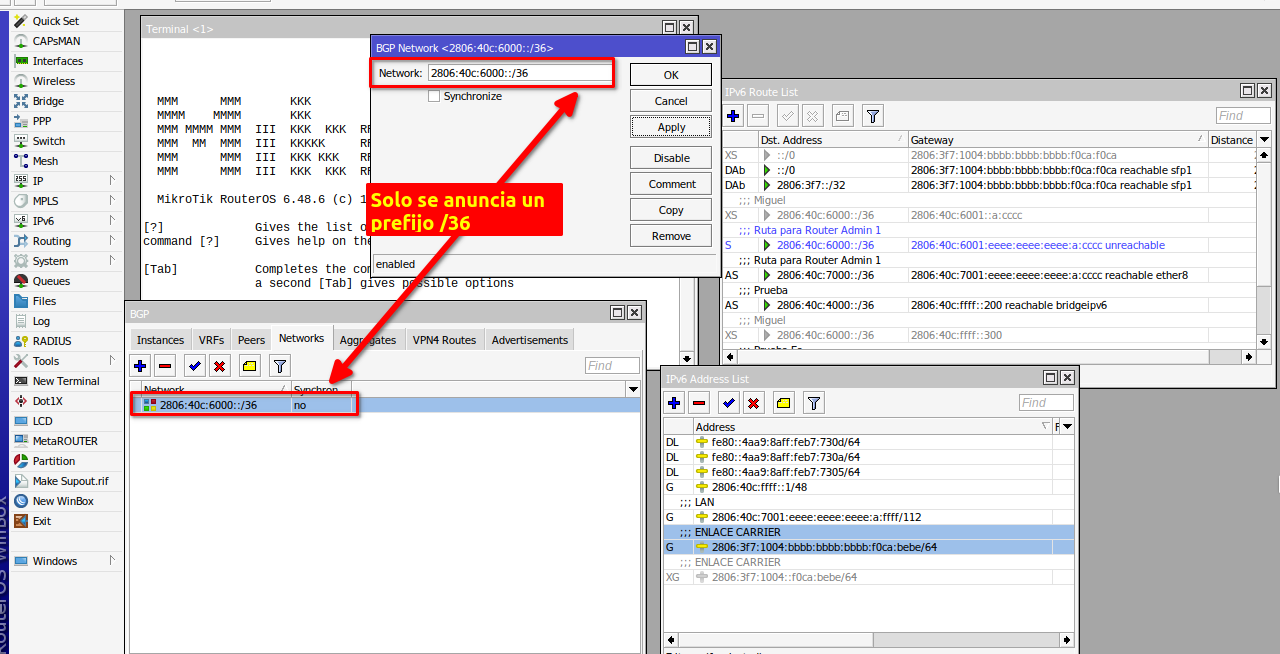Click the yellow comment icon in IPv6 Address List
1280x654 pixels.
[x=784, y=403]
